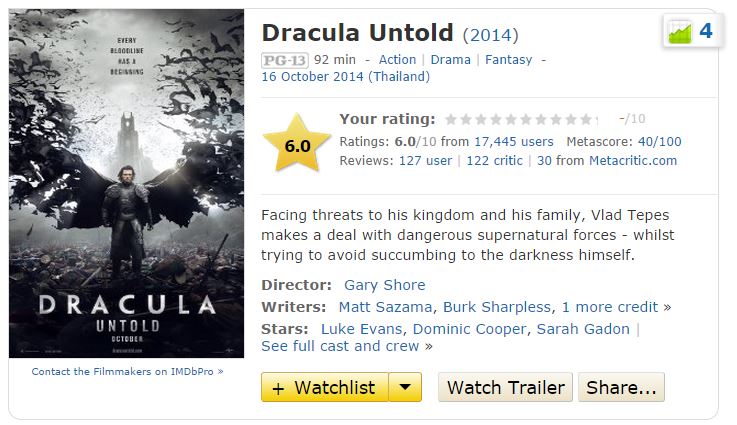Open the Share... button
The image size is (737, 425).
point(621,387)
